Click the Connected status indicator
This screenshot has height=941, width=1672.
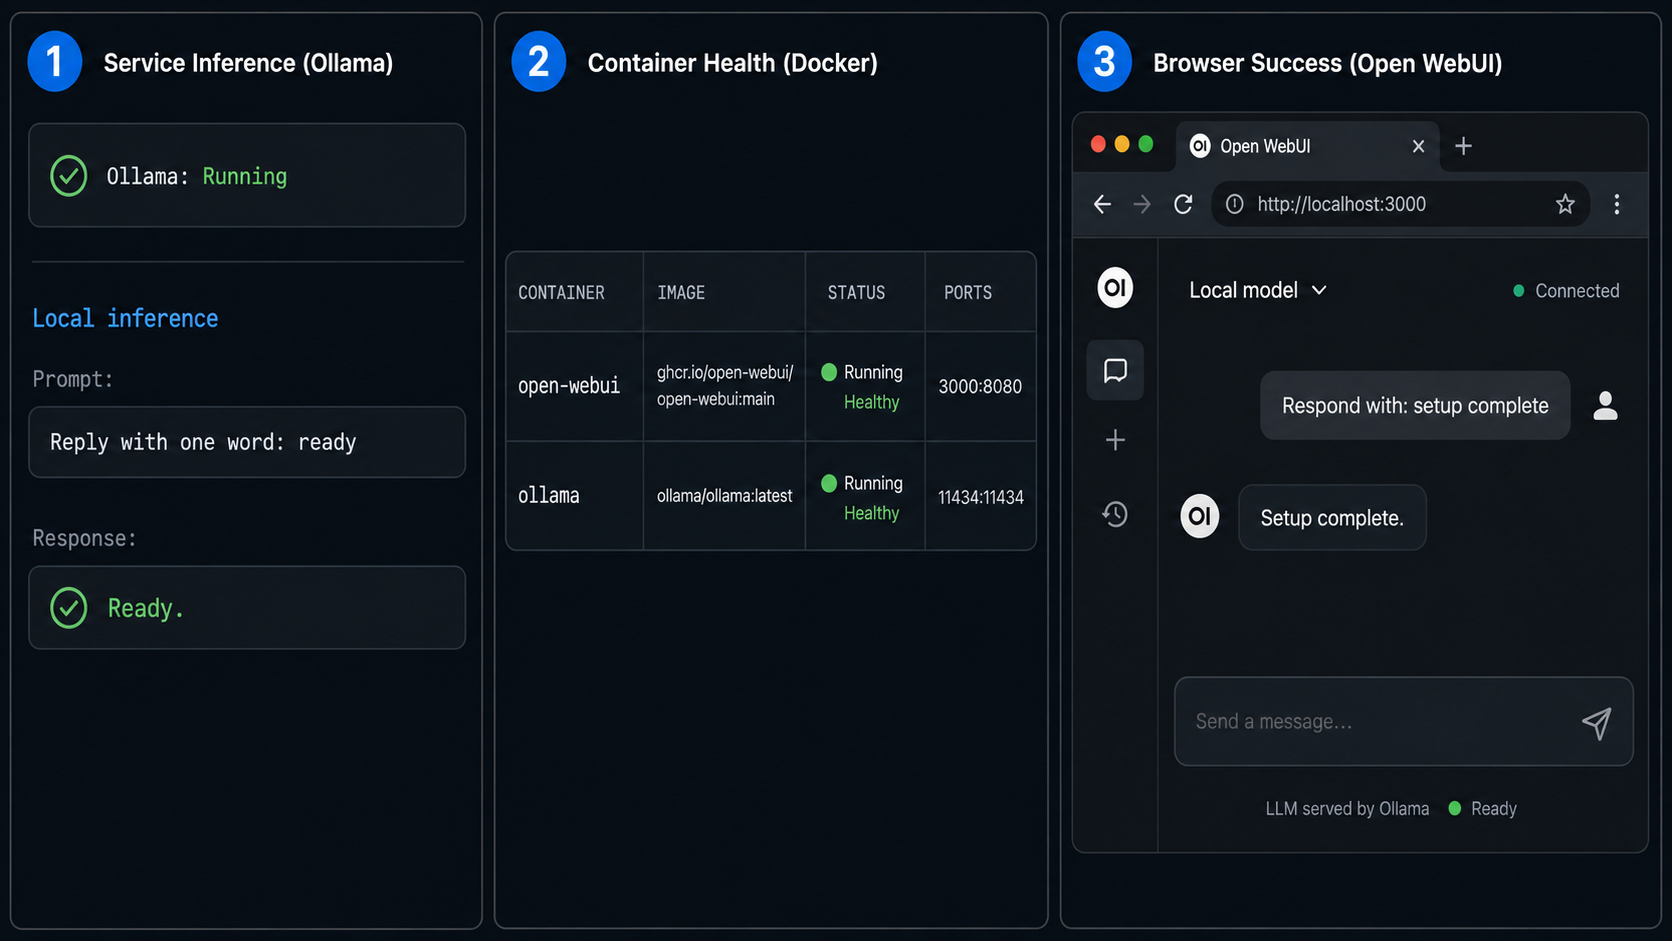point(1565,291)
